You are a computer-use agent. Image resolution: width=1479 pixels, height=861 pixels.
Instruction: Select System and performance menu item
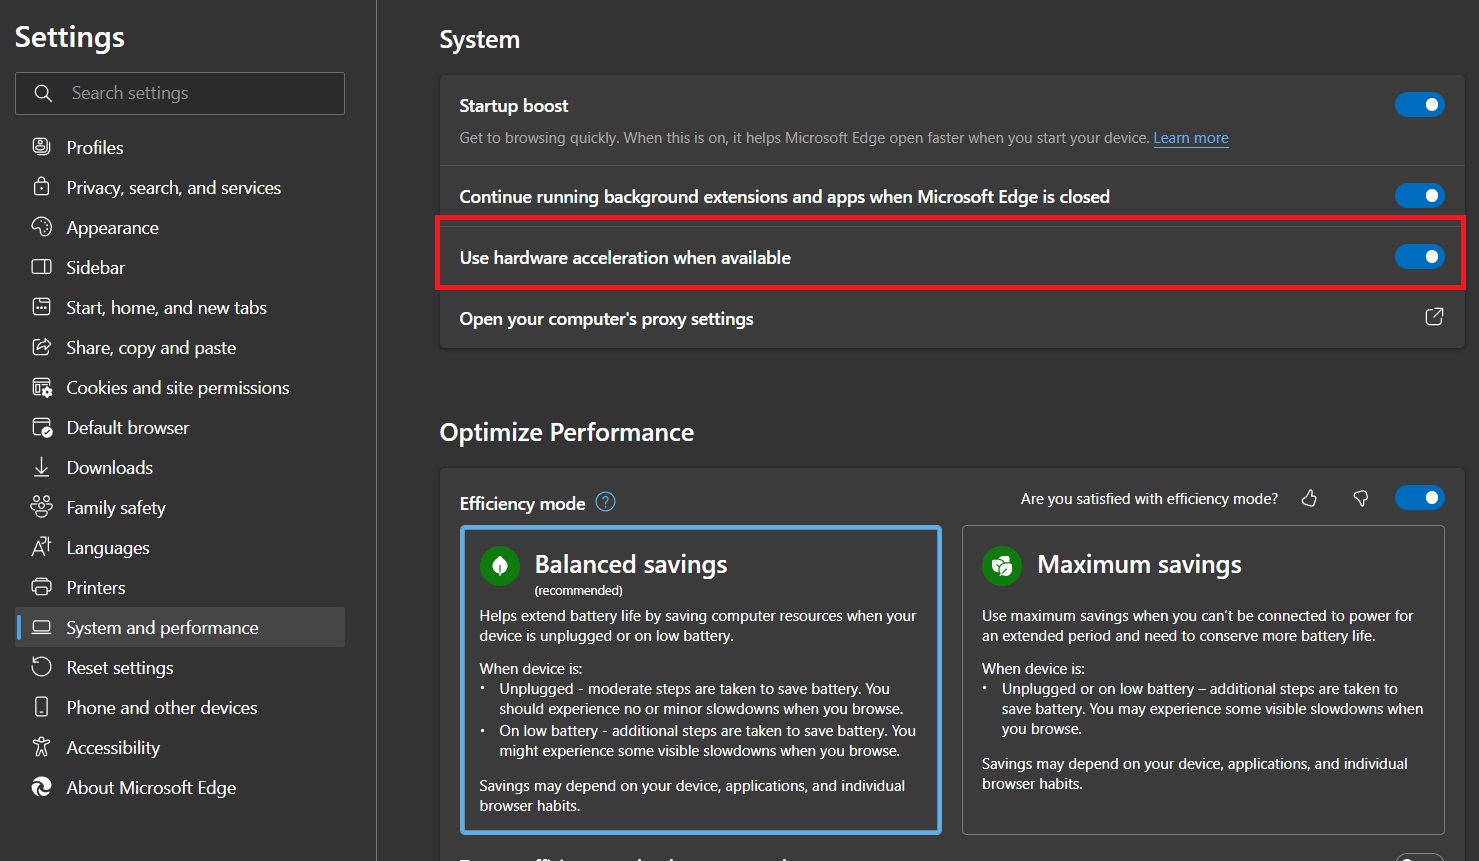pos(180,627)
